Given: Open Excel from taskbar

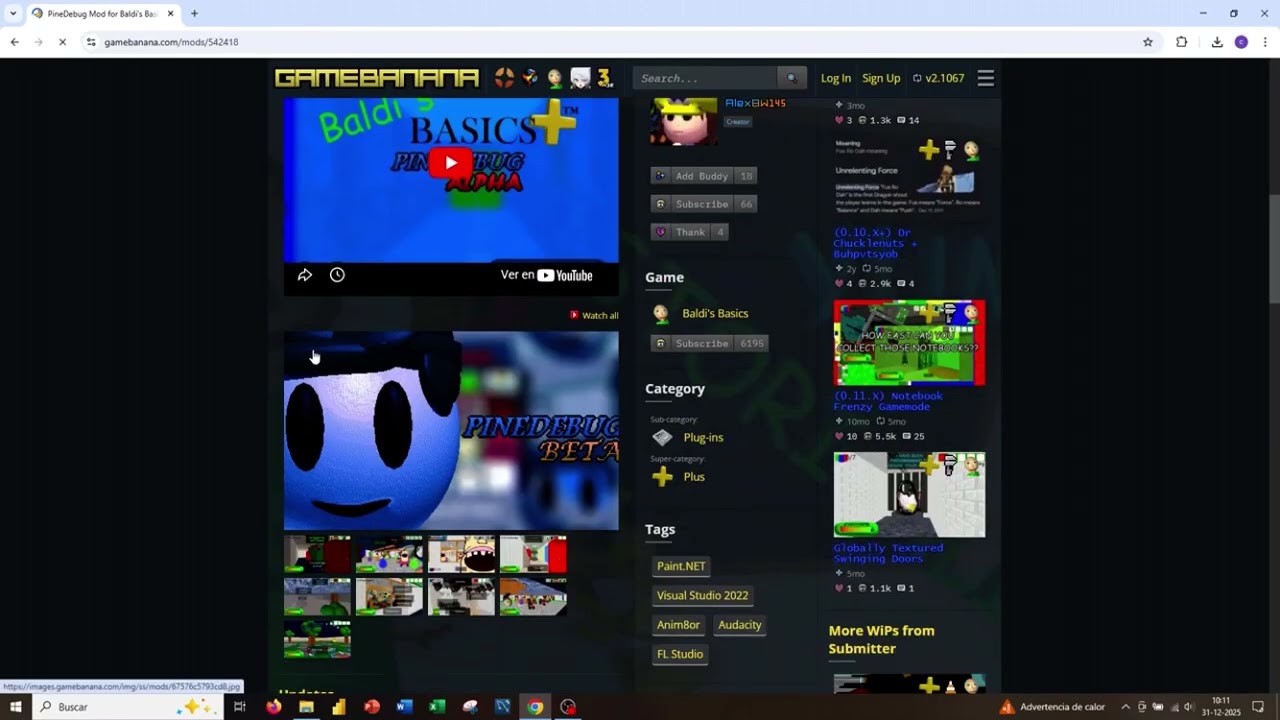Looking at the screenshot, I should pyautogui.click(x=437, y=707).
